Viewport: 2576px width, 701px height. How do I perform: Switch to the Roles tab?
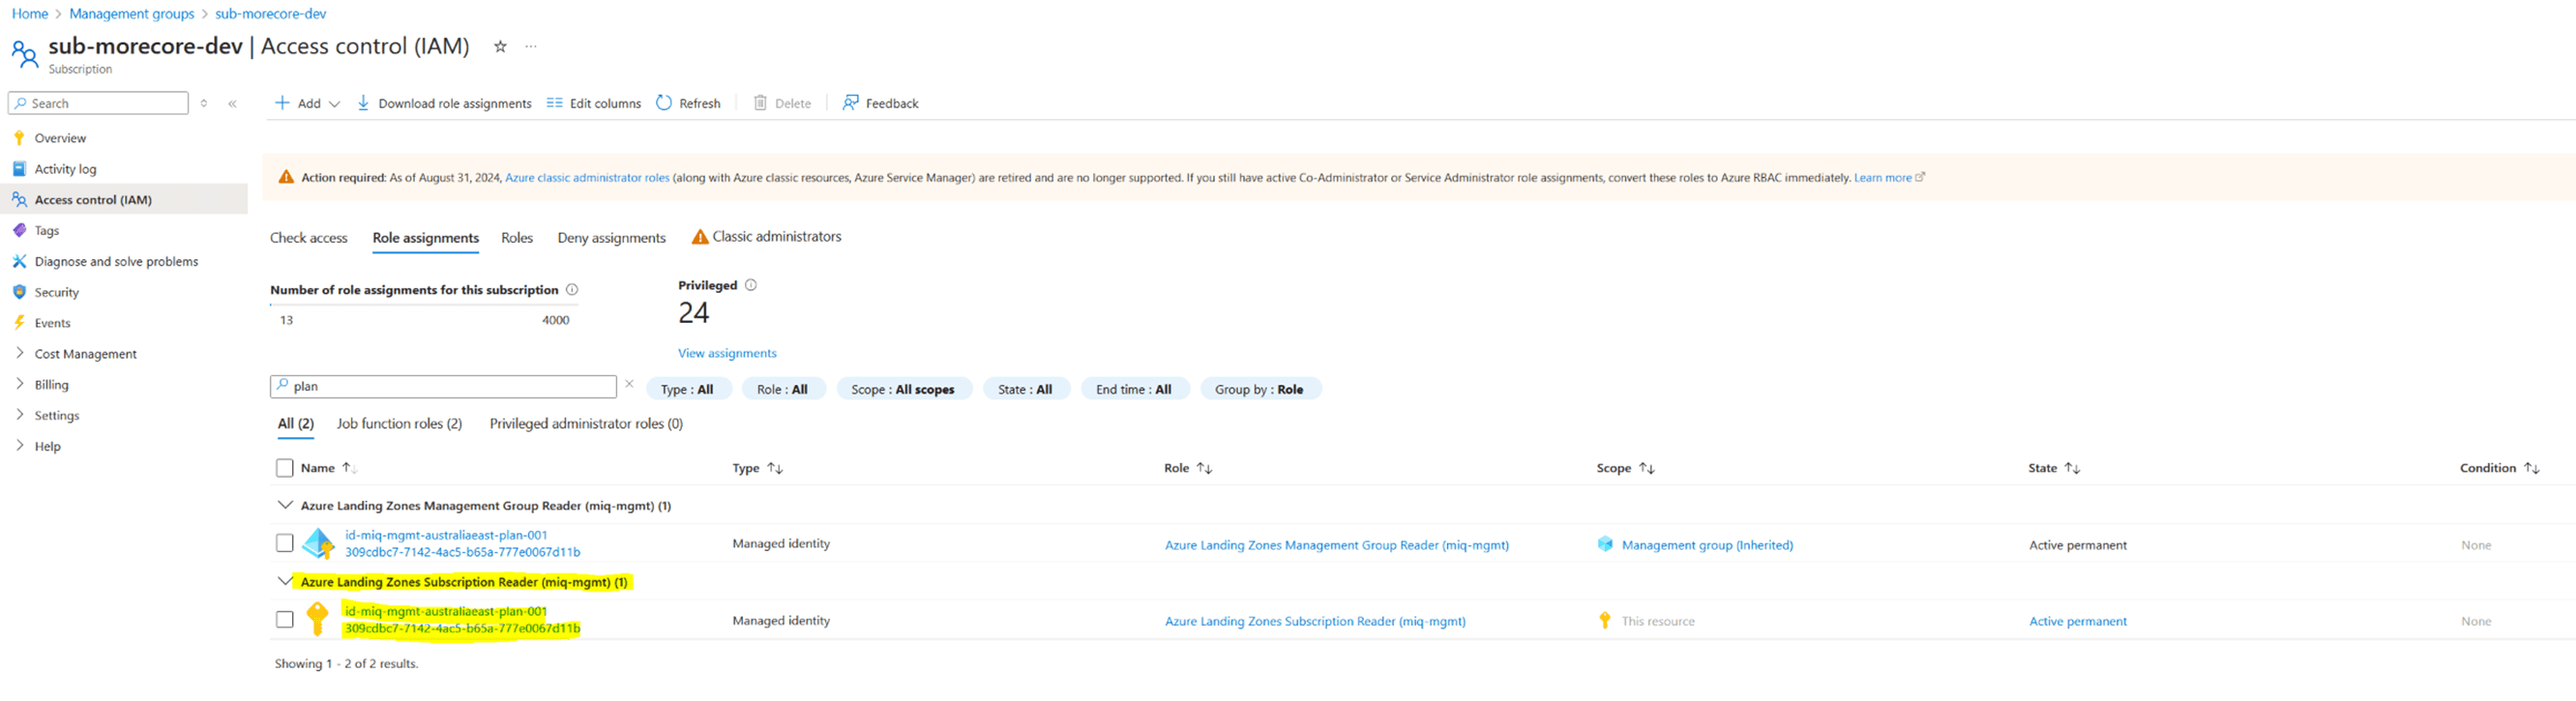pos(517,238)
